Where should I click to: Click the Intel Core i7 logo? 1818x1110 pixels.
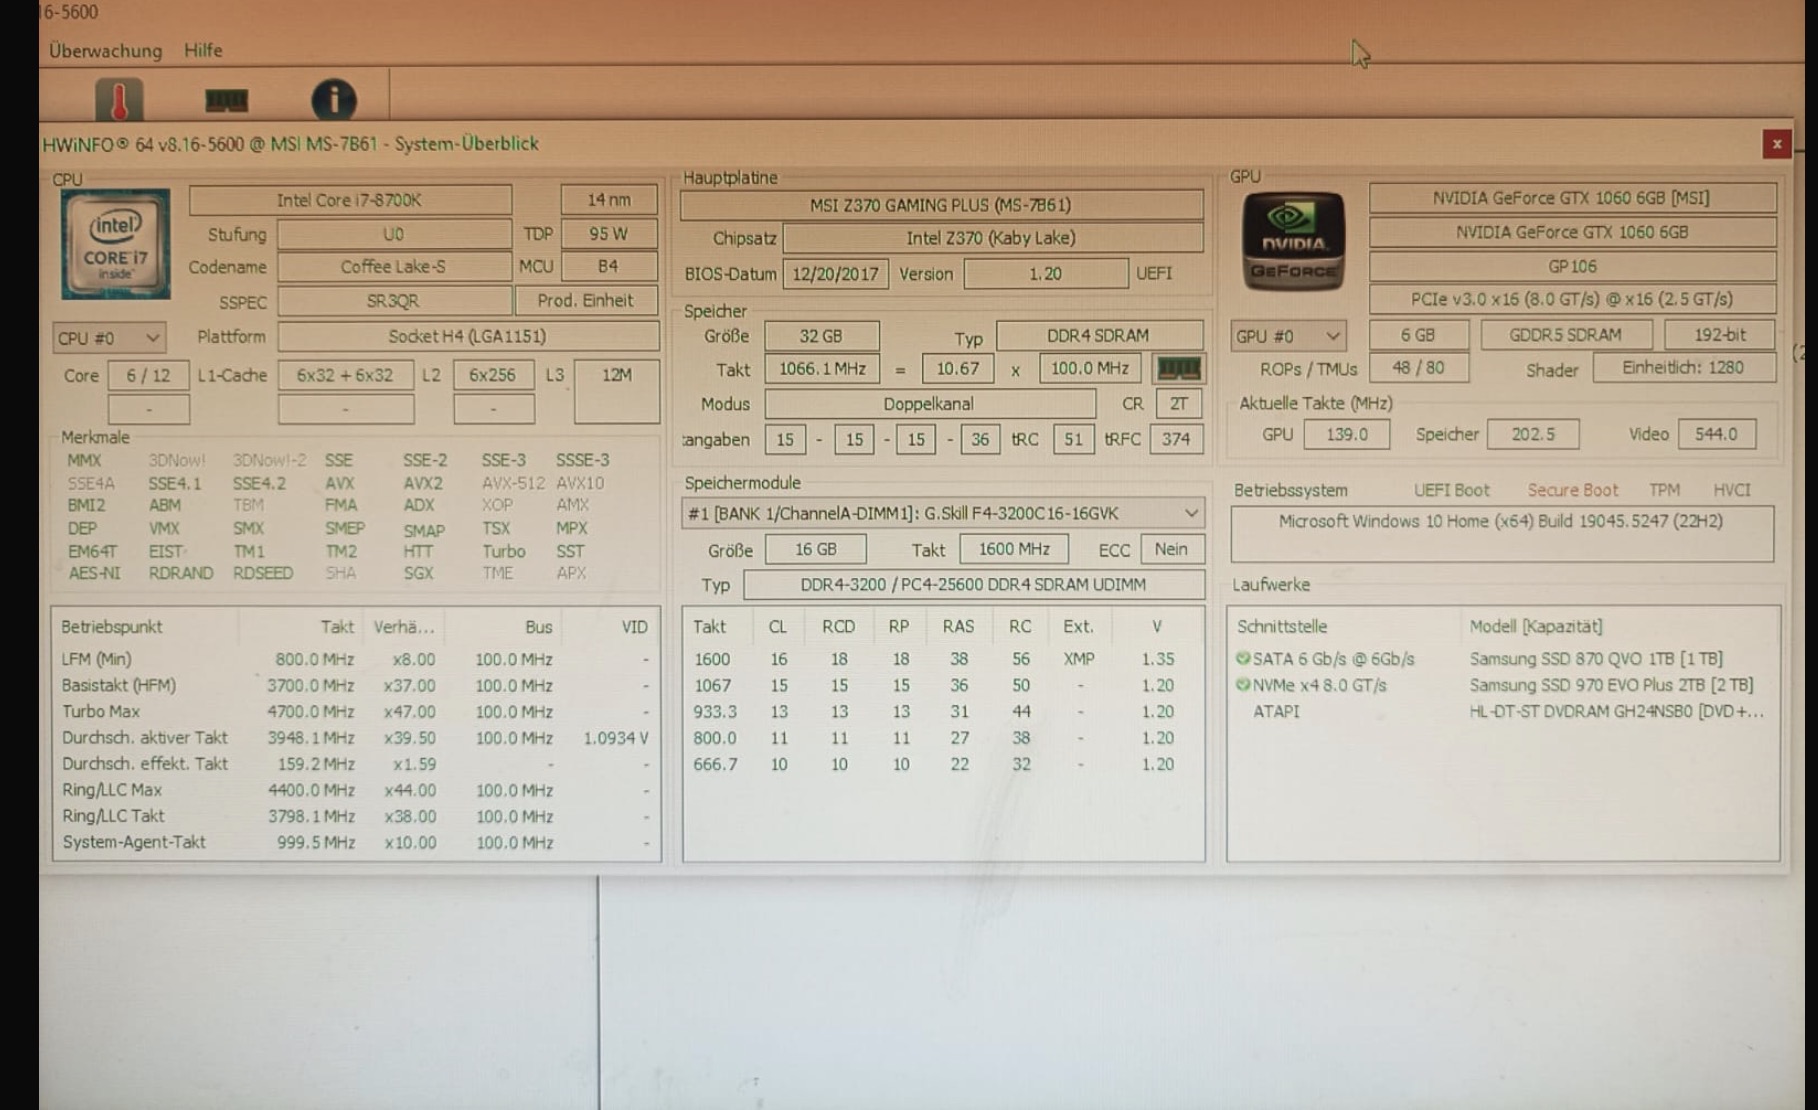[116, 244]
